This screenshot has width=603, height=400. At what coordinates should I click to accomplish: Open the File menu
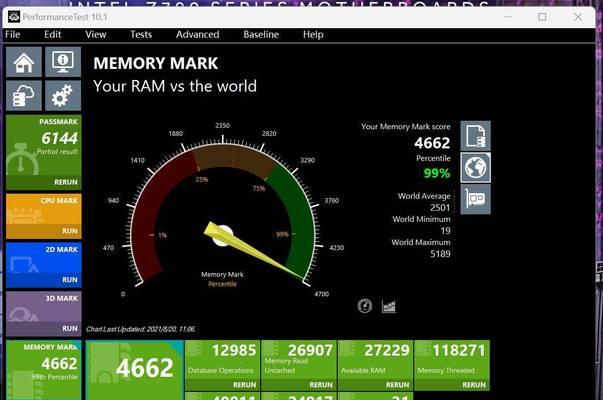click(x=13, y=35)
